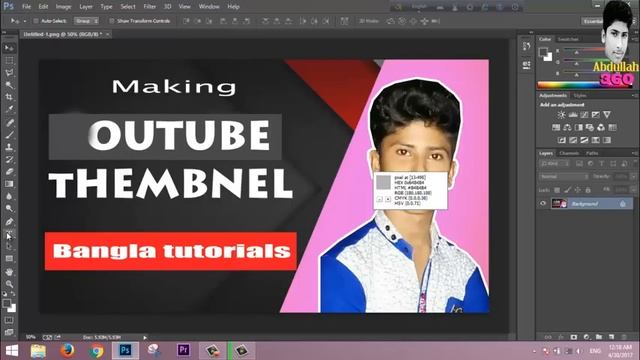Viewport: 640px width, 360px height.
Task: Open the Window menu
Action: [209, 7]
